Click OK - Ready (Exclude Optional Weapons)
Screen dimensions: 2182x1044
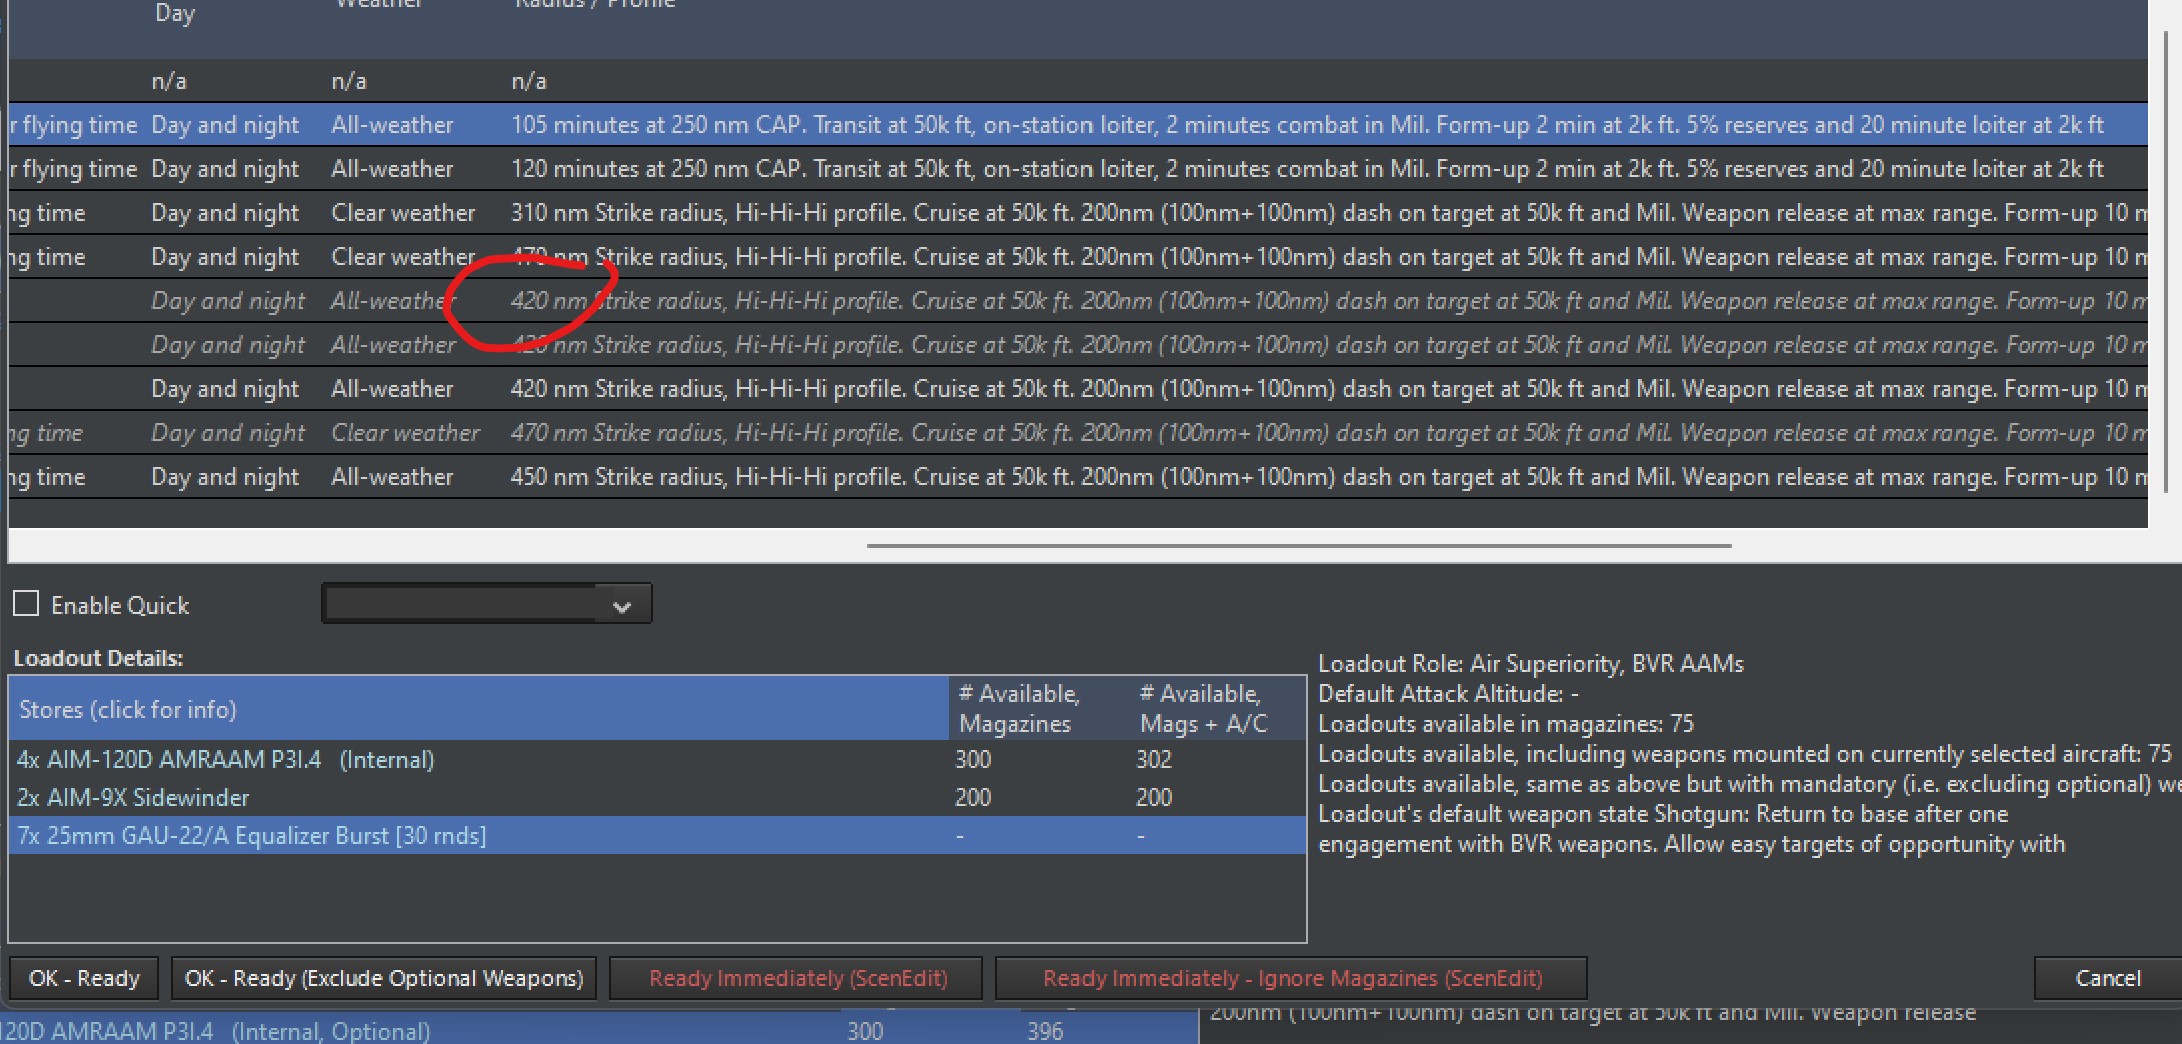coord(384,978)
